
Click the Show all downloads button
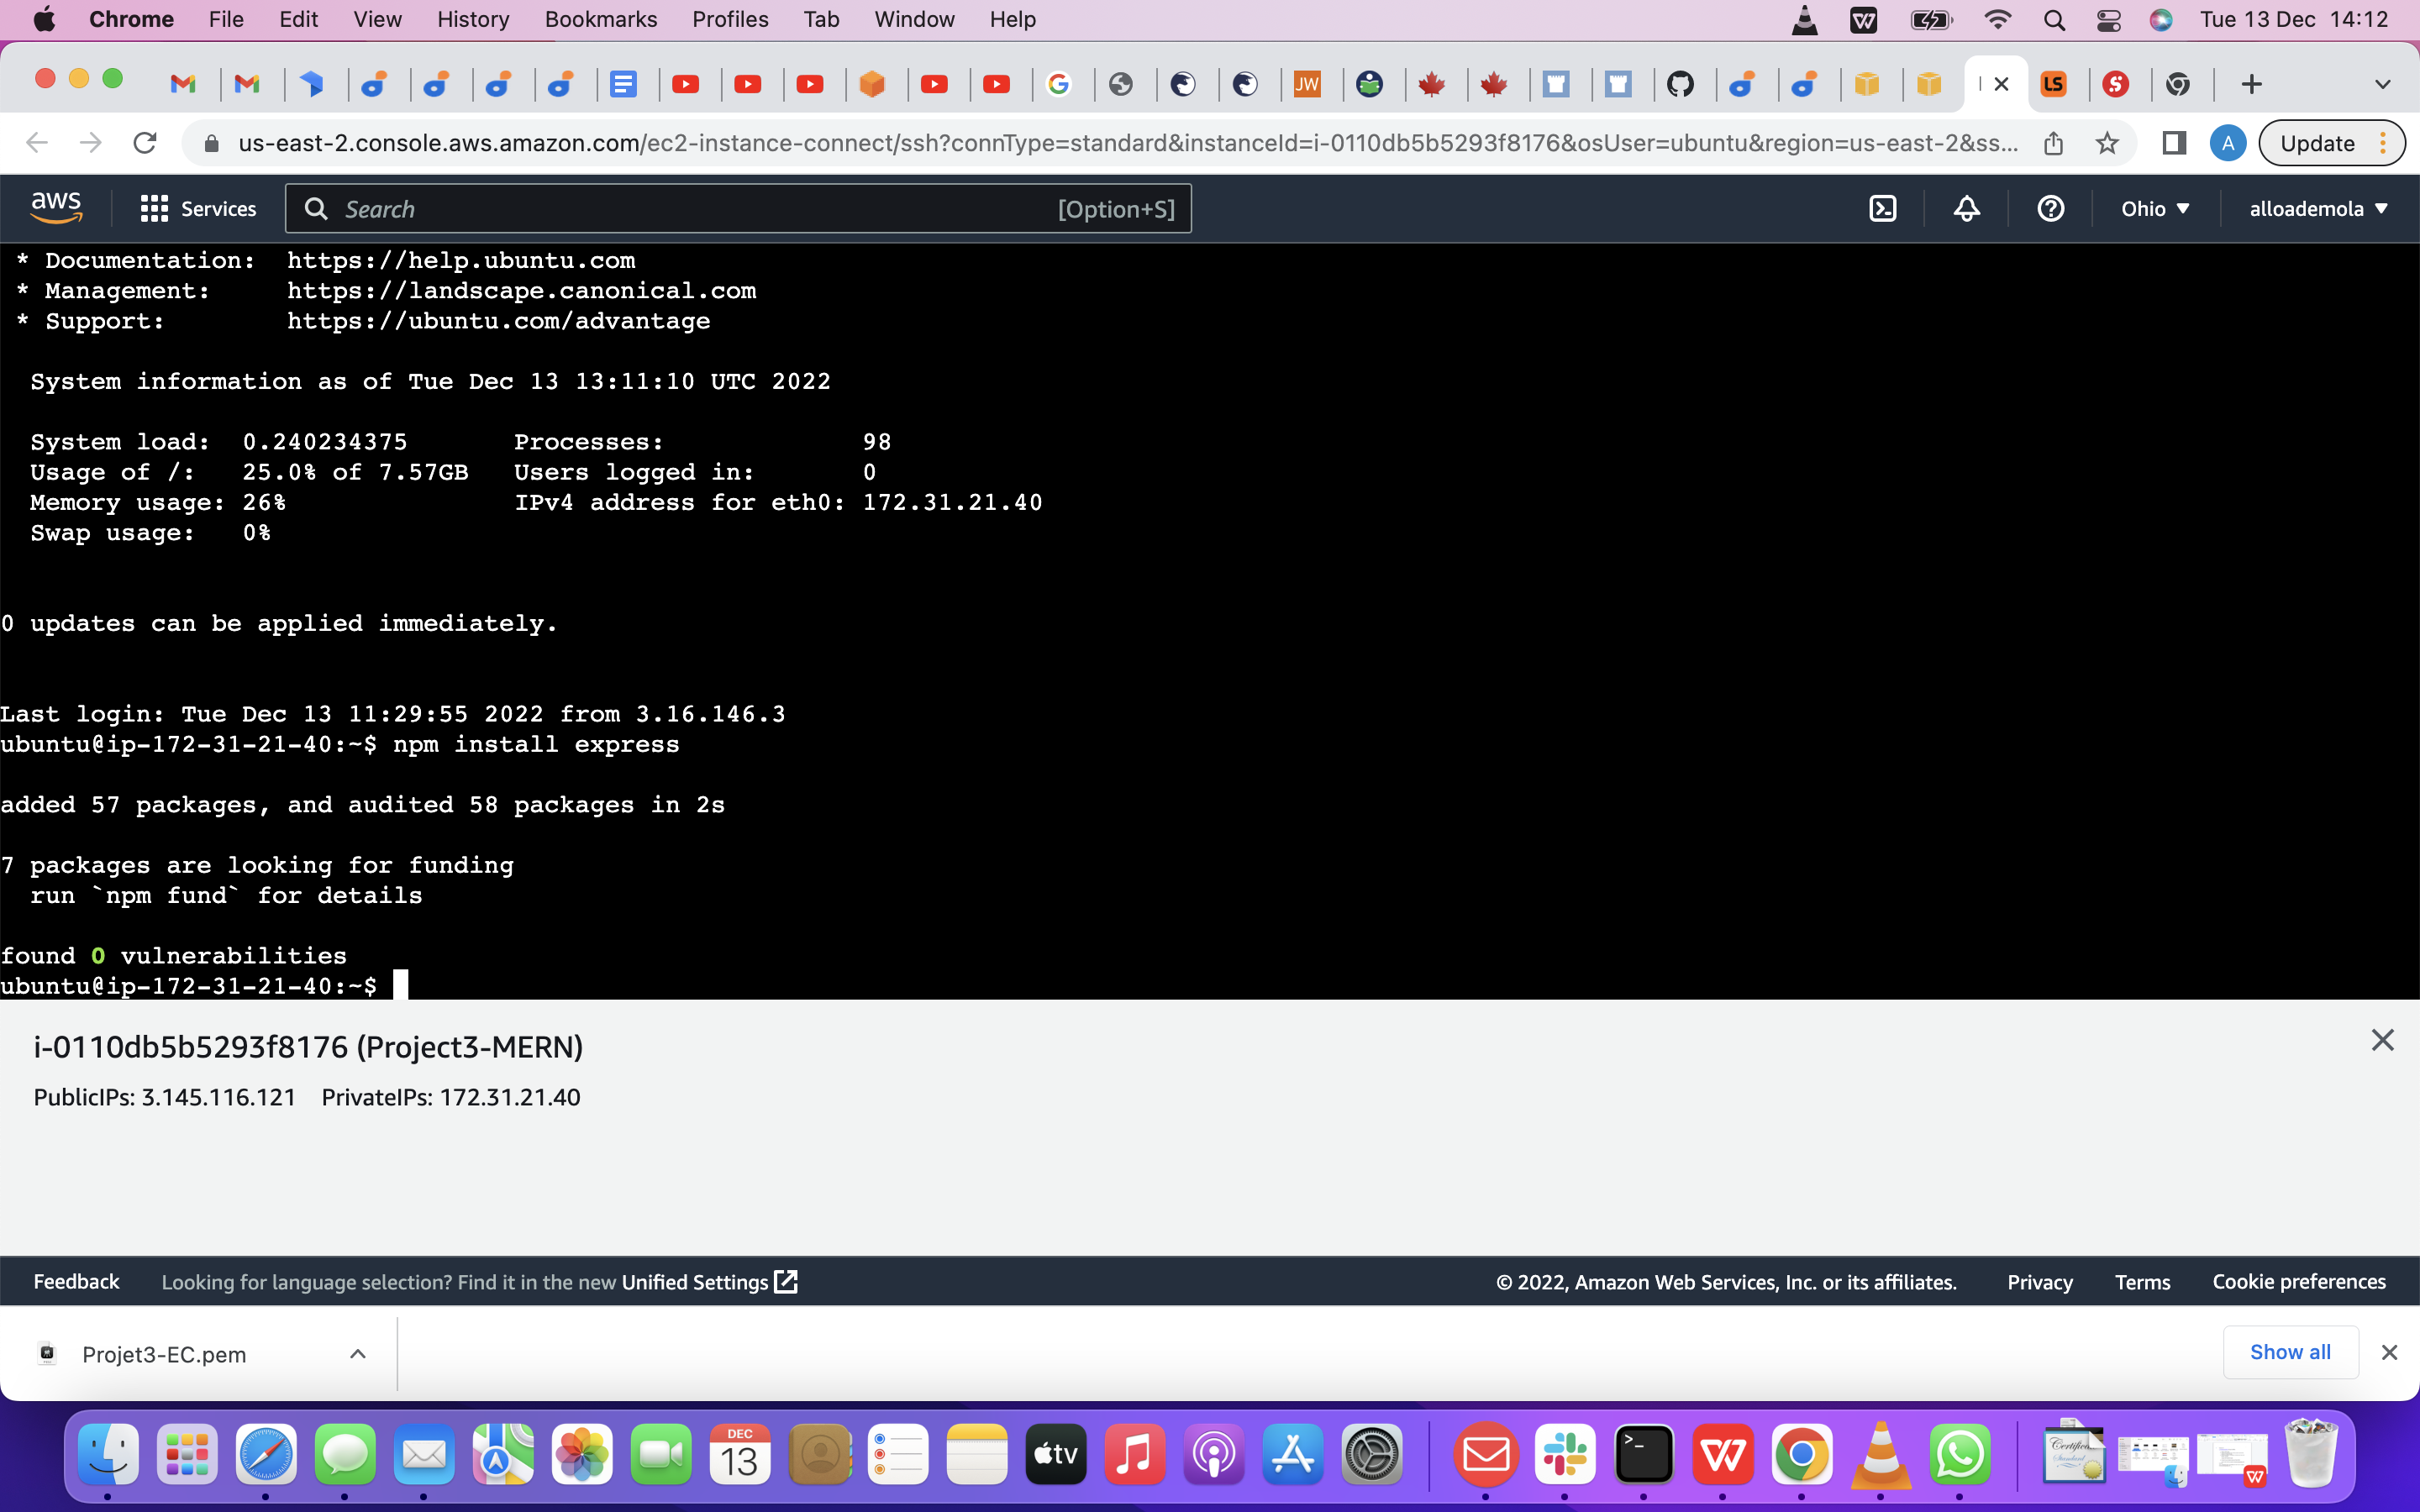pyautogui.click(x=2291, y=1351)
